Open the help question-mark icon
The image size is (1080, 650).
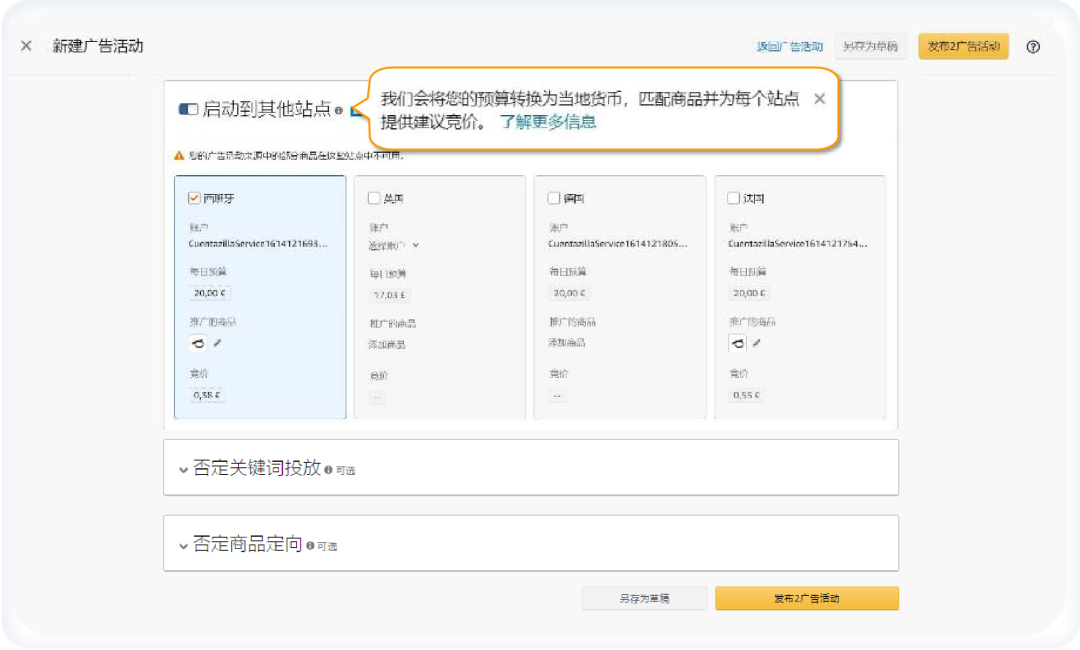(1034, 46)
